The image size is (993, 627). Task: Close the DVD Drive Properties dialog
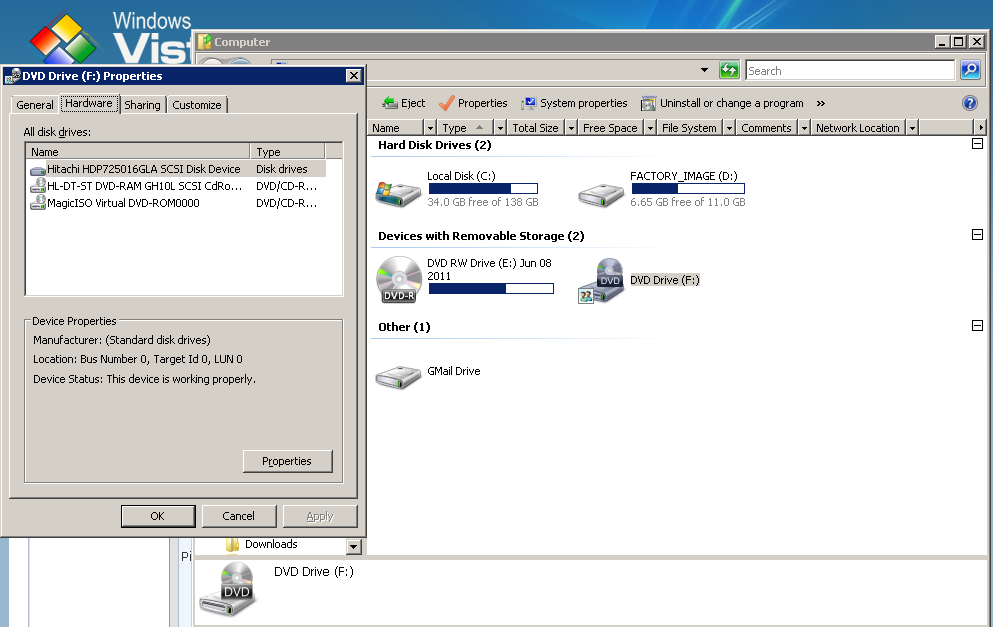point(353,76)
